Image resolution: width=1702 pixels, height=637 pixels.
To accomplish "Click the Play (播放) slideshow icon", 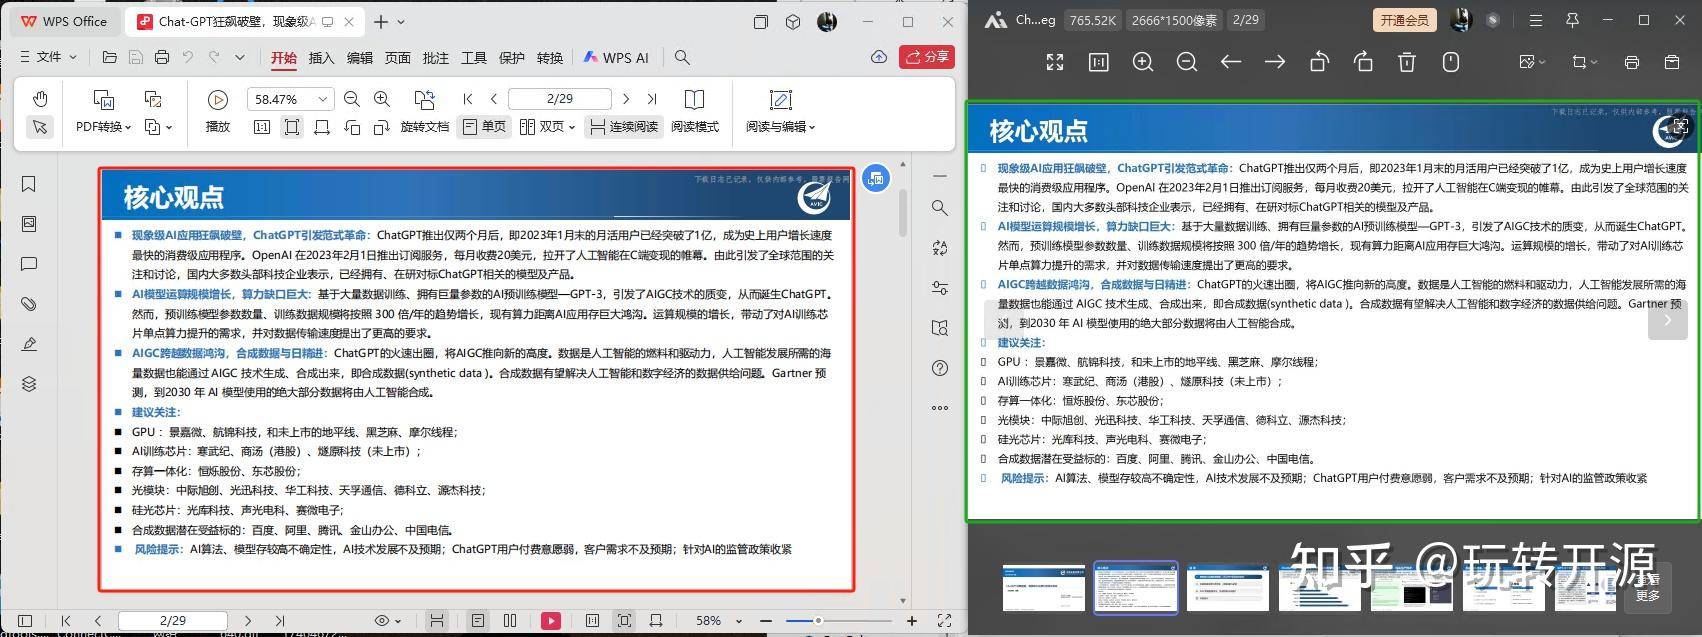I will (218, 99).
